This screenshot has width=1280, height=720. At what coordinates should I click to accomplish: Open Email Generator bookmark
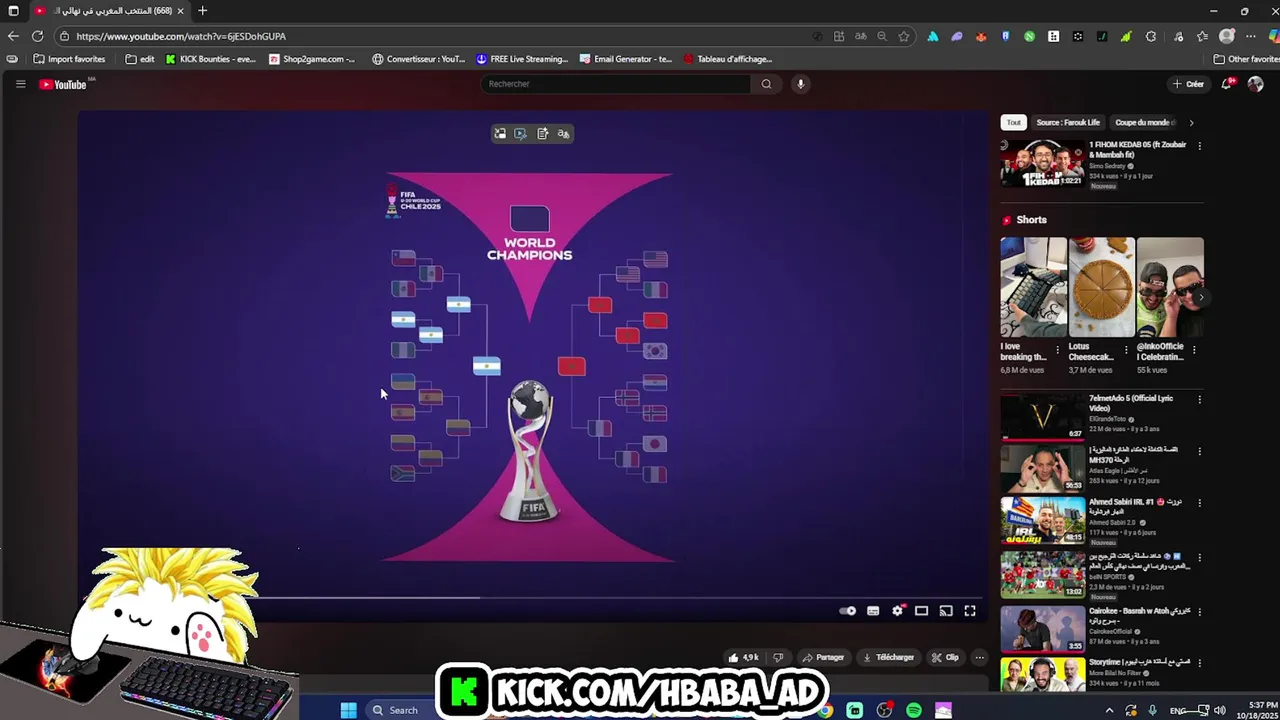pos(625,59)
